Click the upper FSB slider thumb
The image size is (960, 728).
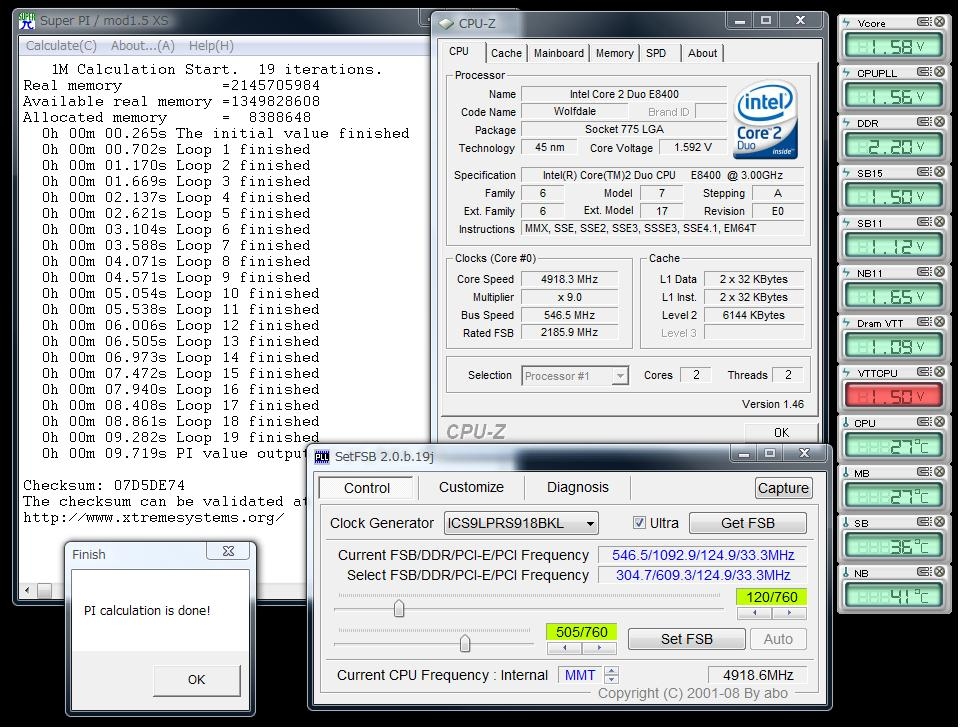coord(399,609)
